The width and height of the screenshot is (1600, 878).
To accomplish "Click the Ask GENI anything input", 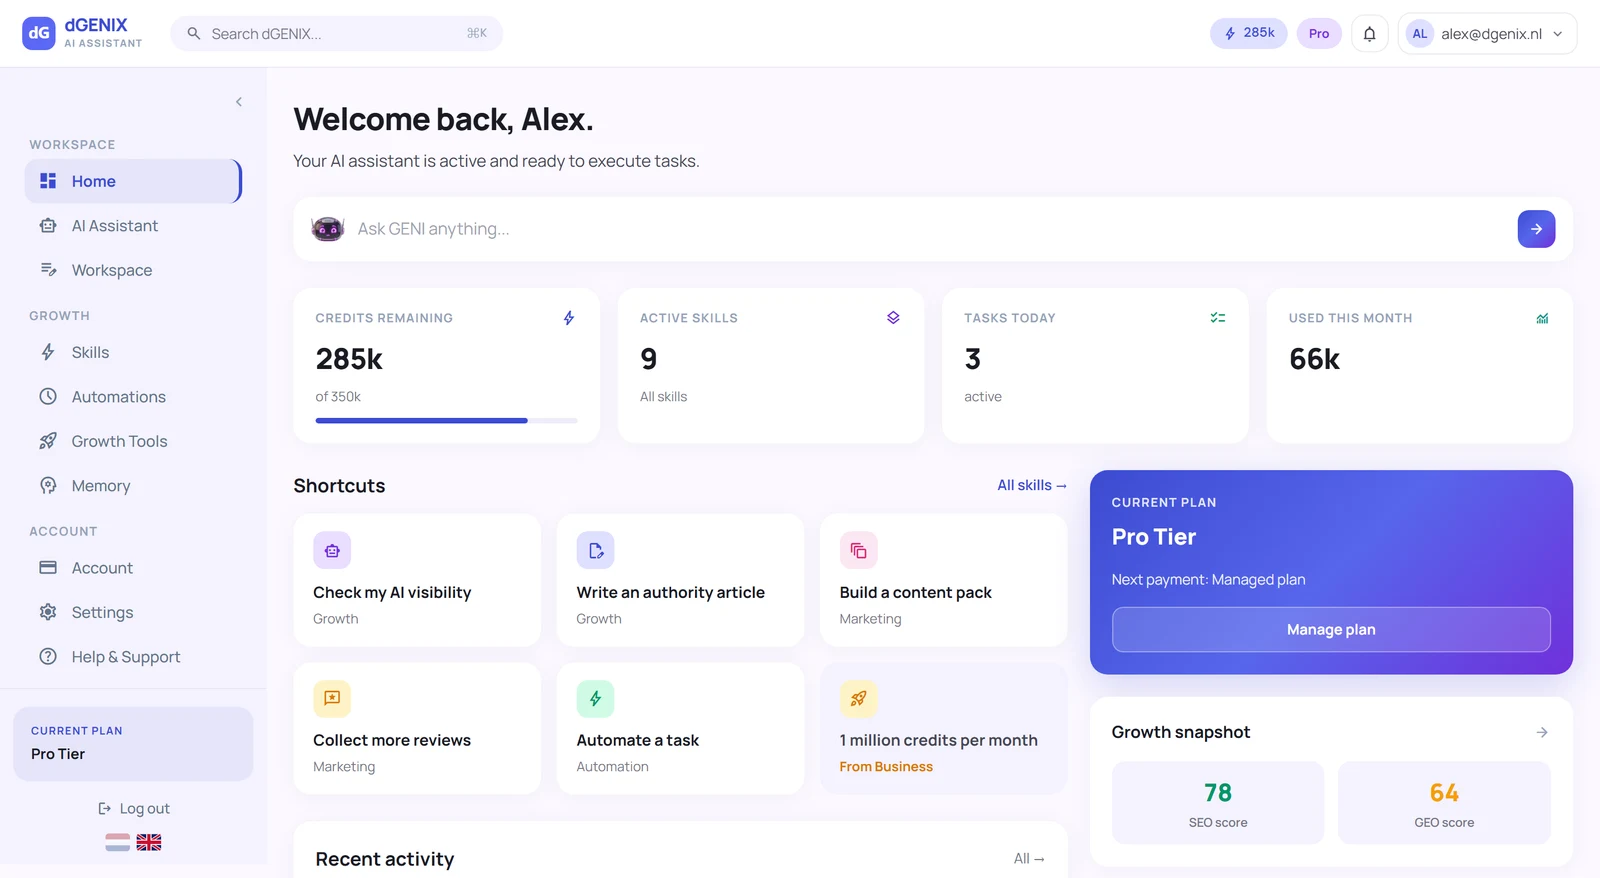I will click(x=930, y=229).
